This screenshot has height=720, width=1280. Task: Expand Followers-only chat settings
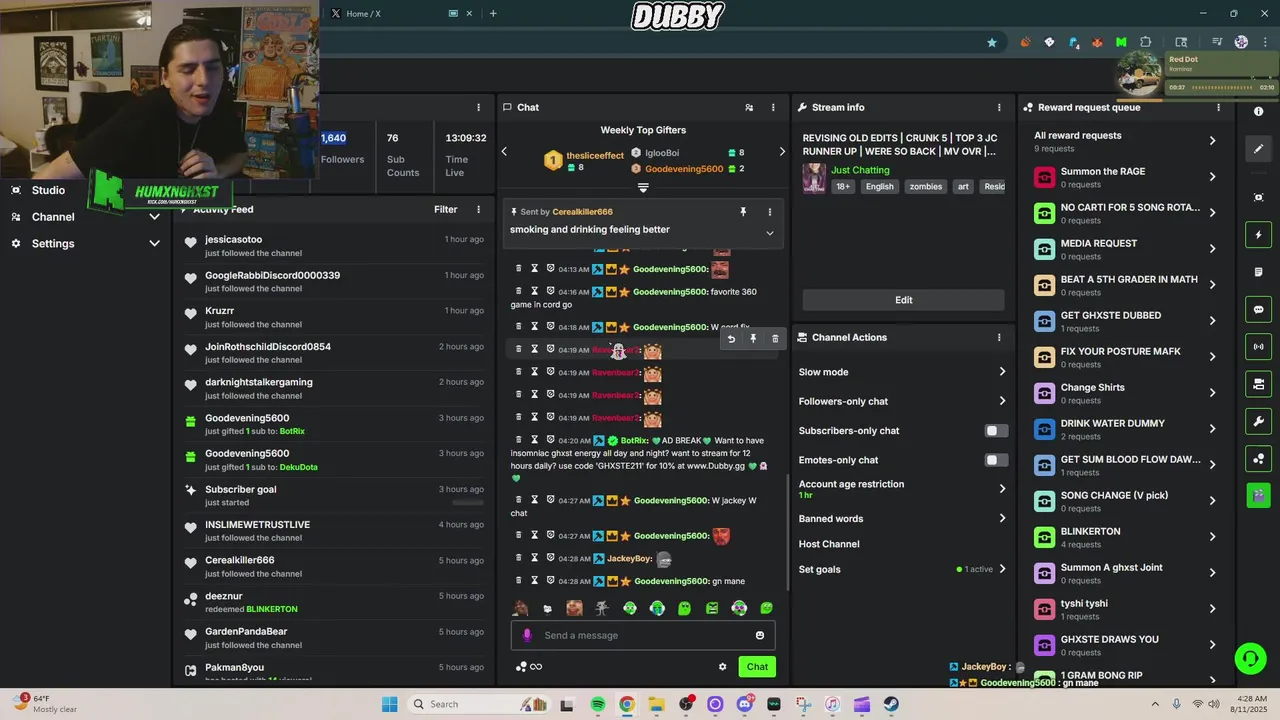coord(903,401)
